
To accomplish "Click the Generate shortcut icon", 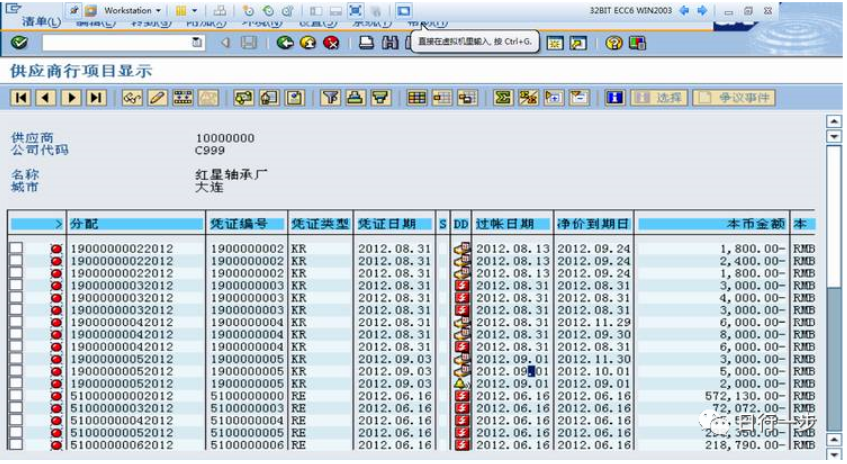I will [x=578, y=43].
